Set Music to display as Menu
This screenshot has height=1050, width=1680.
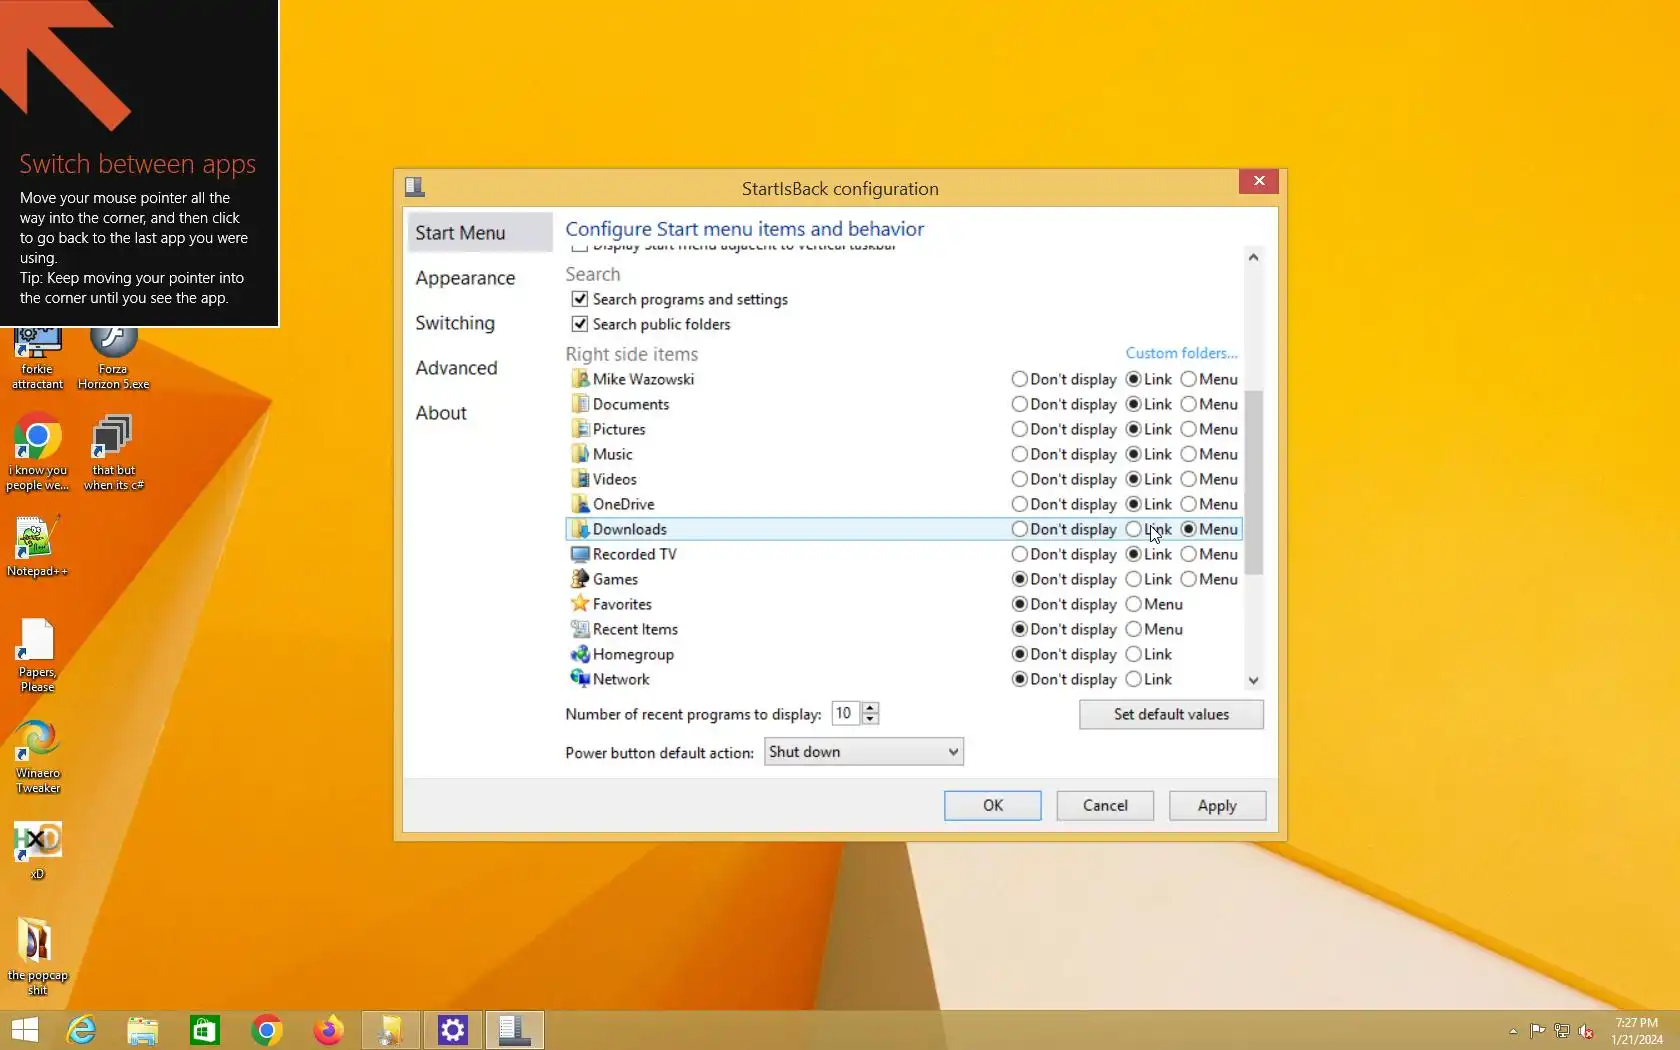[x=1188, y=454]
